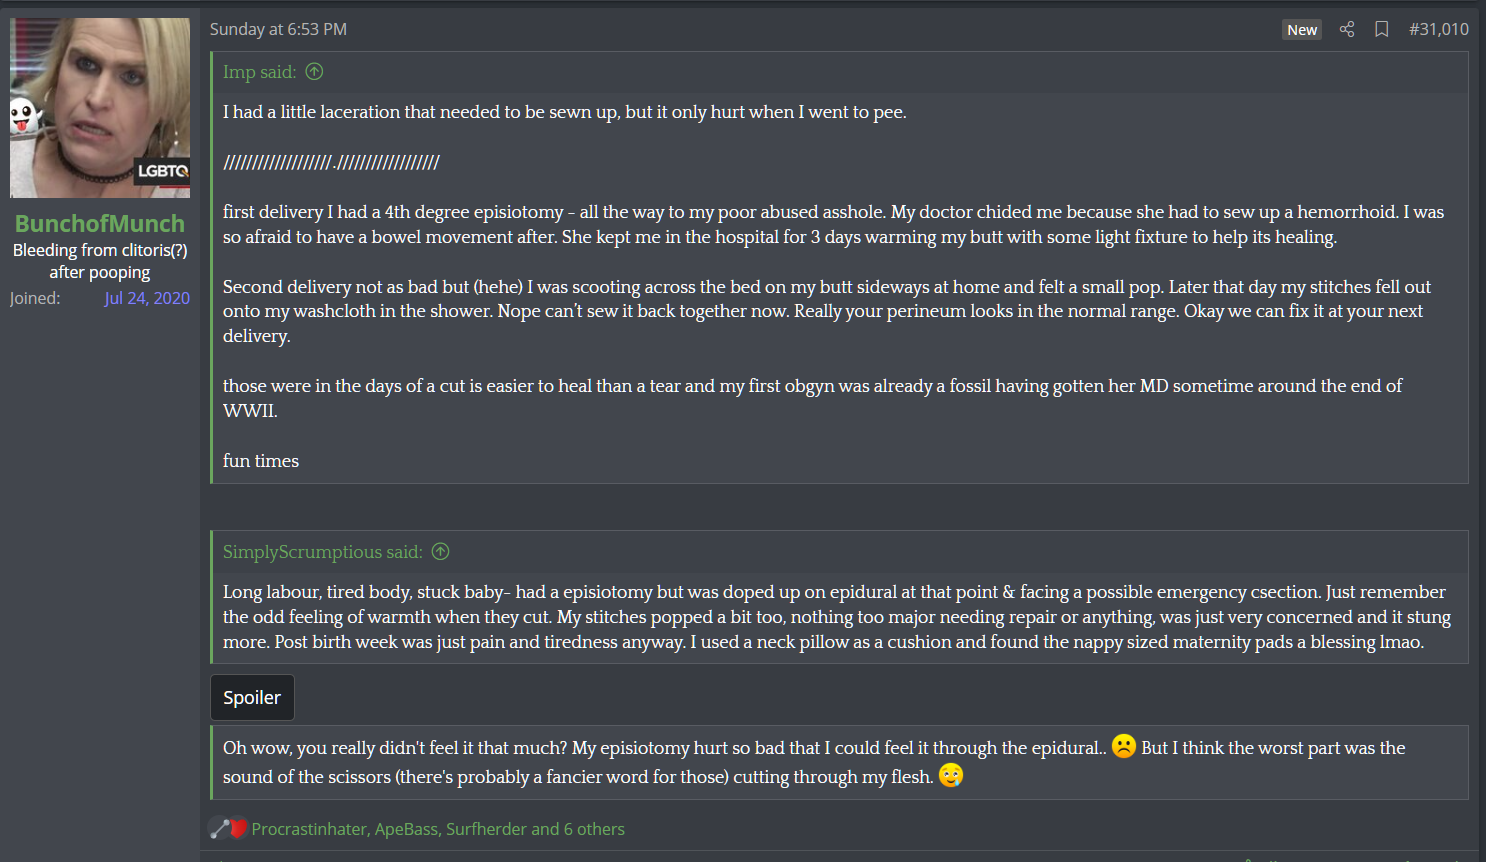This screenshot has height=862, width=1486.
Task: Click the share post icon
Action: 1347,29
